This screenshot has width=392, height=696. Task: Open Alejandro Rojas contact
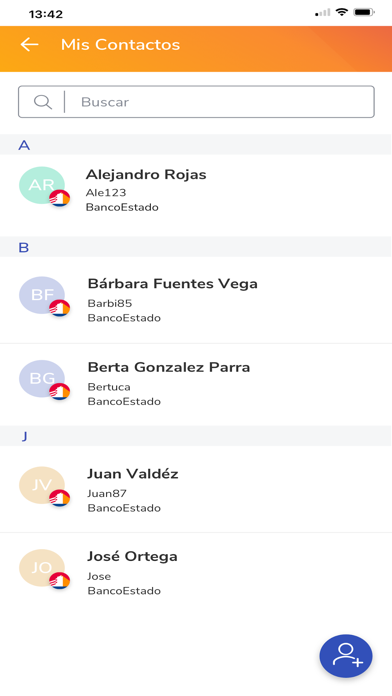(196, 190)
